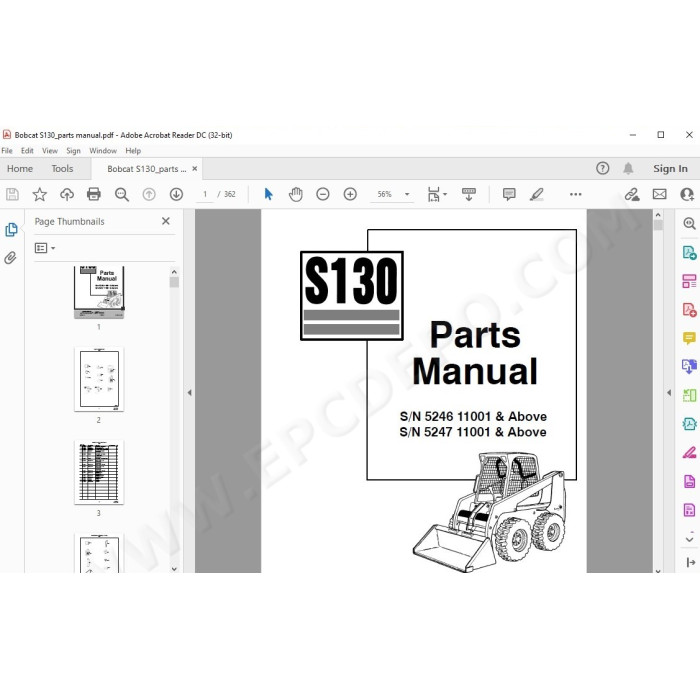The image size is (700, 700).
Task: Expand the right tools pane with the arrow-bar icon
Action: [x=691, y=562]
